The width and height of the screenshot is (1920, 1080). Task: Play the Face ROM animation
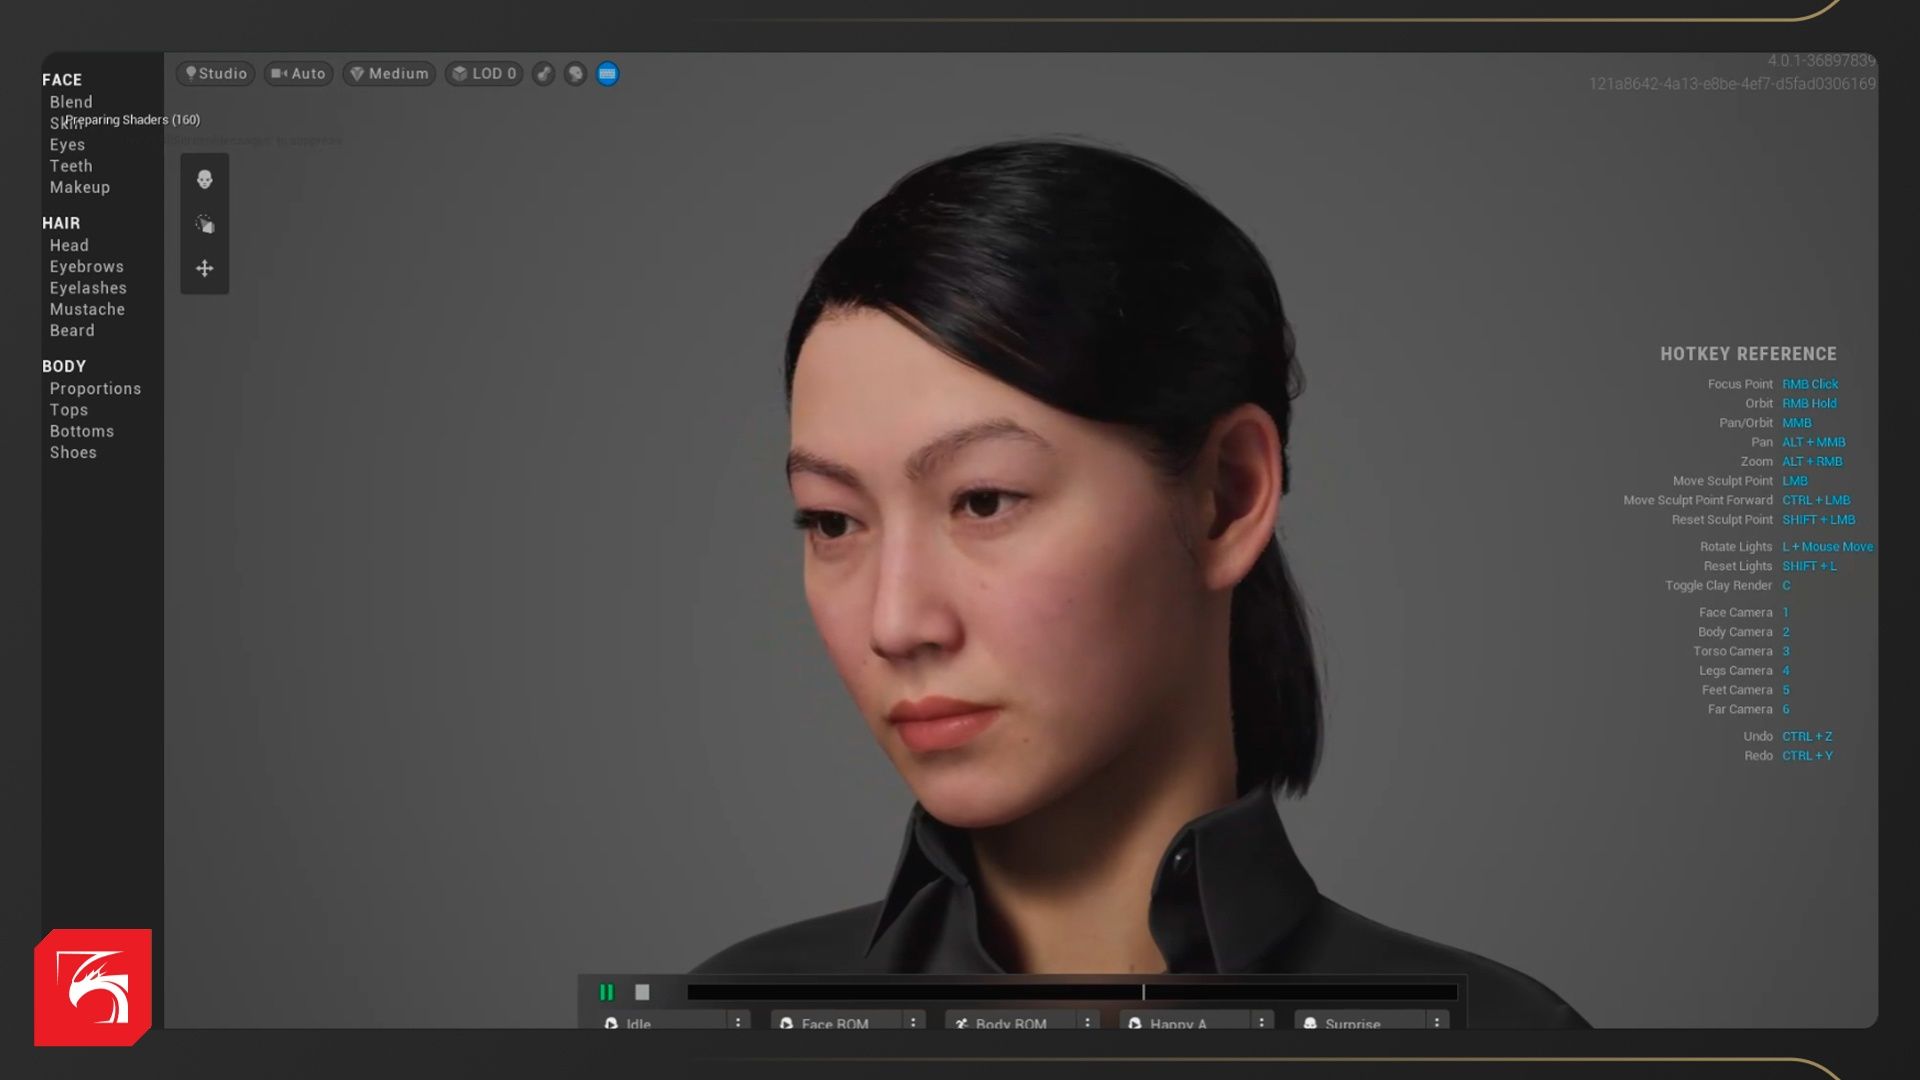click(834, 1023)
